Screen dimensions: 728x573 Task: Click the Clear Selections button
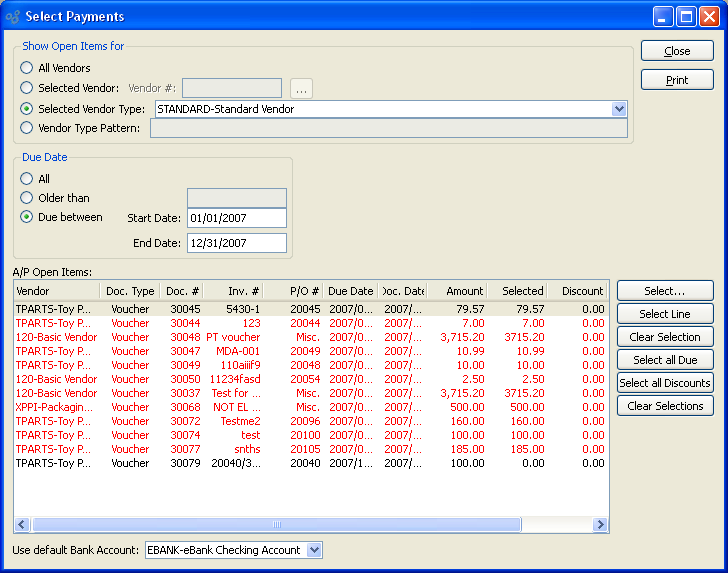tap(665, 406)
